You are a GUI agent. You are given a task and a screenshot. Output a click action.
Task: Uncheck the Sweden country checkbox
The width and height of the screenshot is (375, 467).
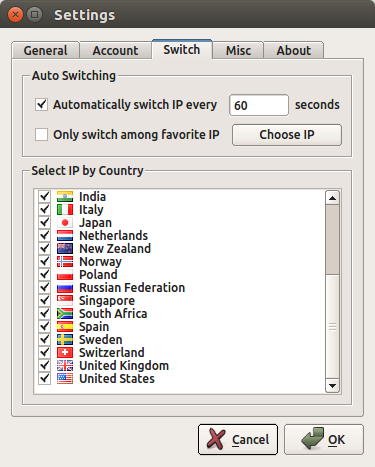(44, 340)
